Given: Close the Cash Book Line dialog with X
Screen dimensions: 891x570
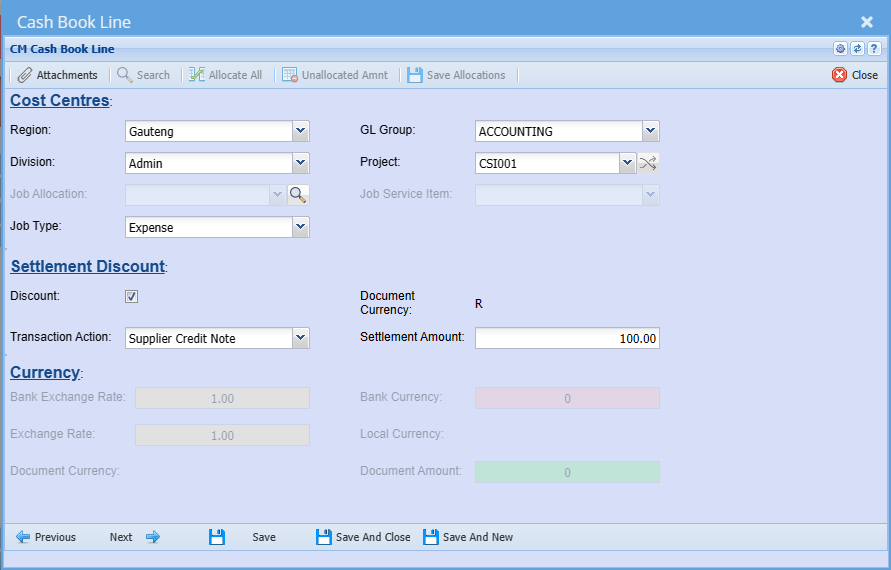Looking at the screenshot, I should tap(867, 22).
